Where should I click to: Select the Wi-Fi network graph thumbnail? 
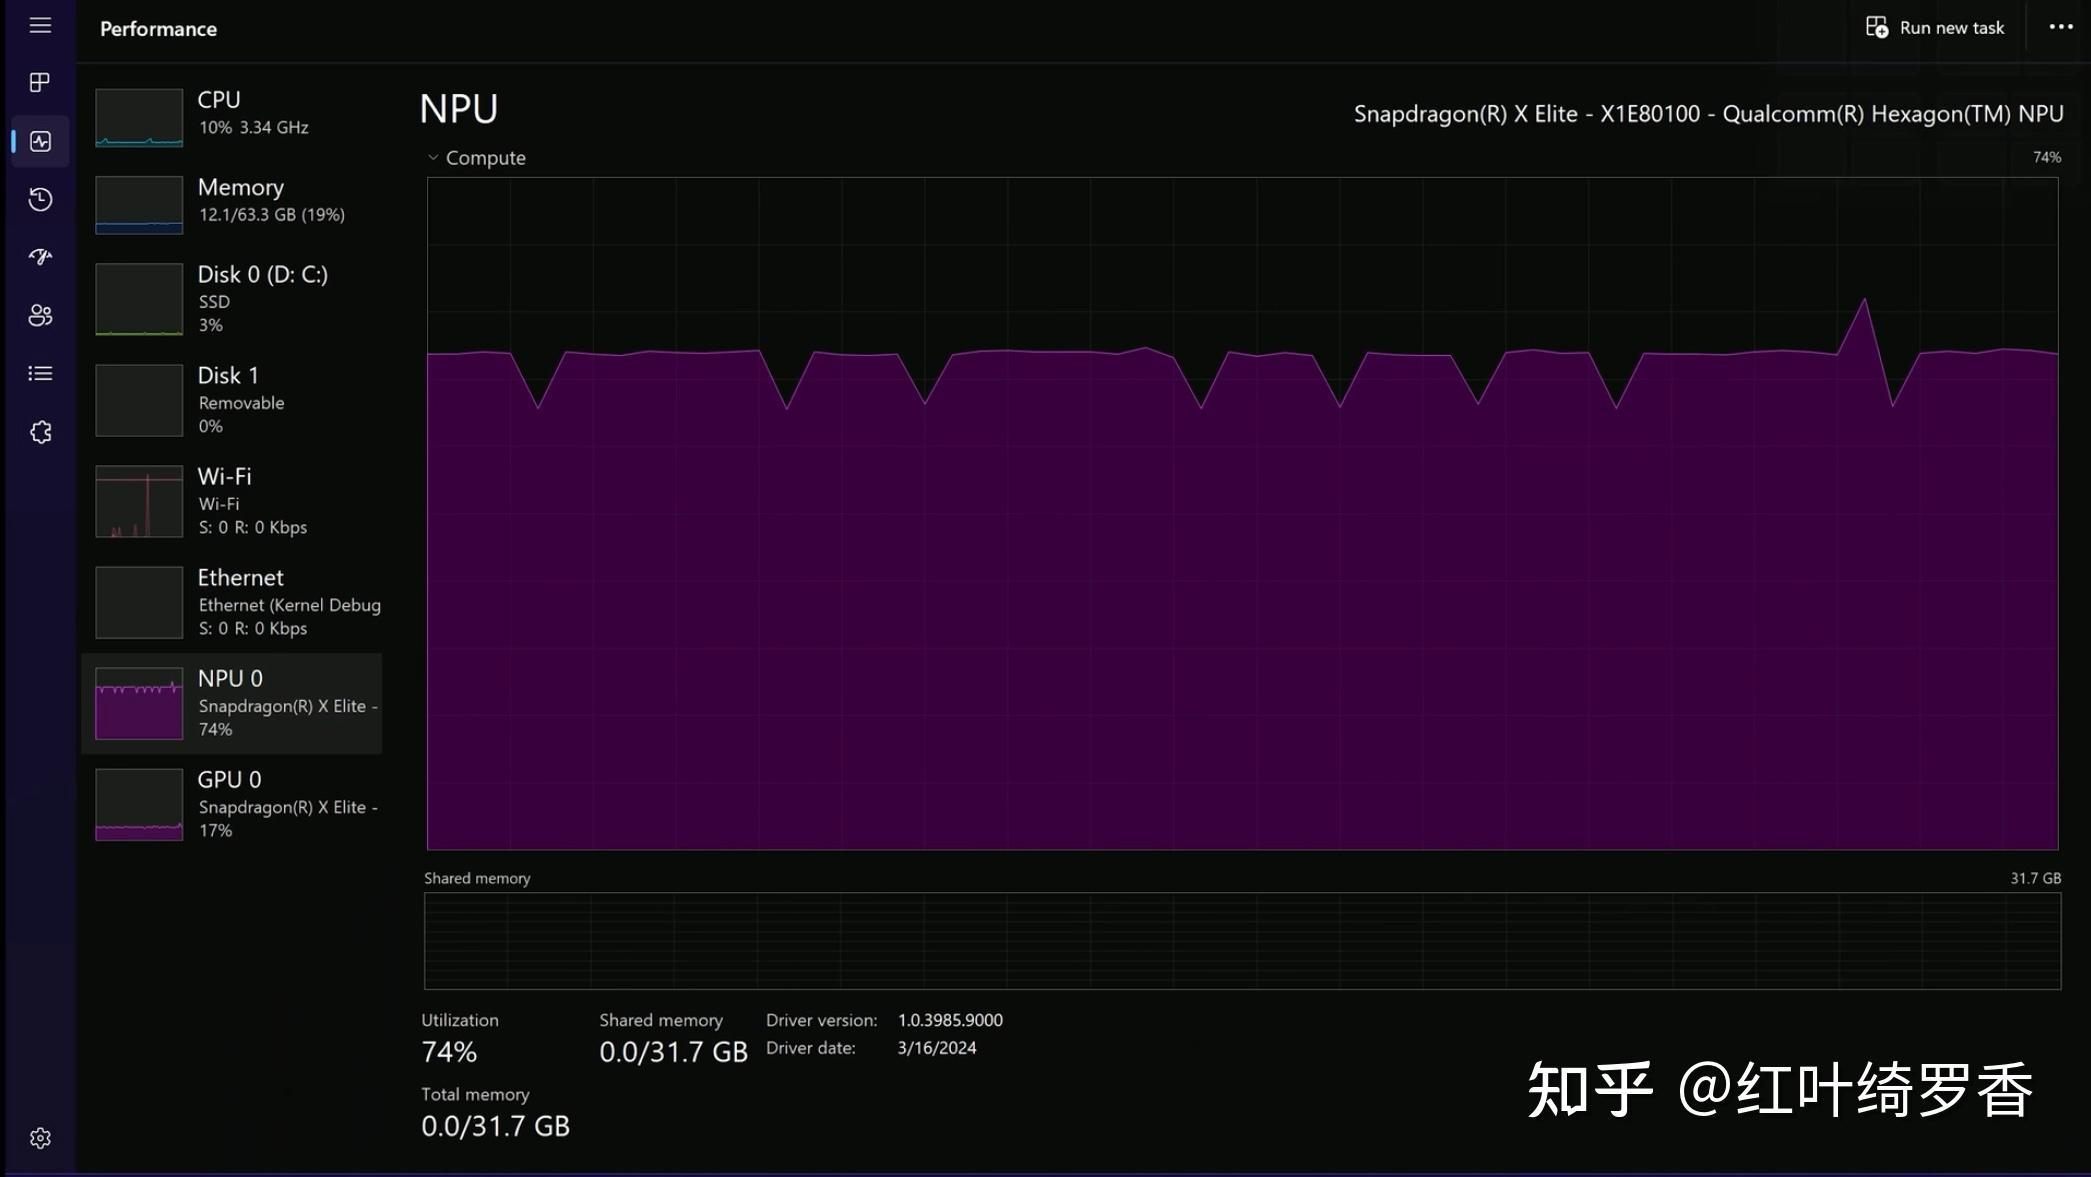[x=138, y=501]
